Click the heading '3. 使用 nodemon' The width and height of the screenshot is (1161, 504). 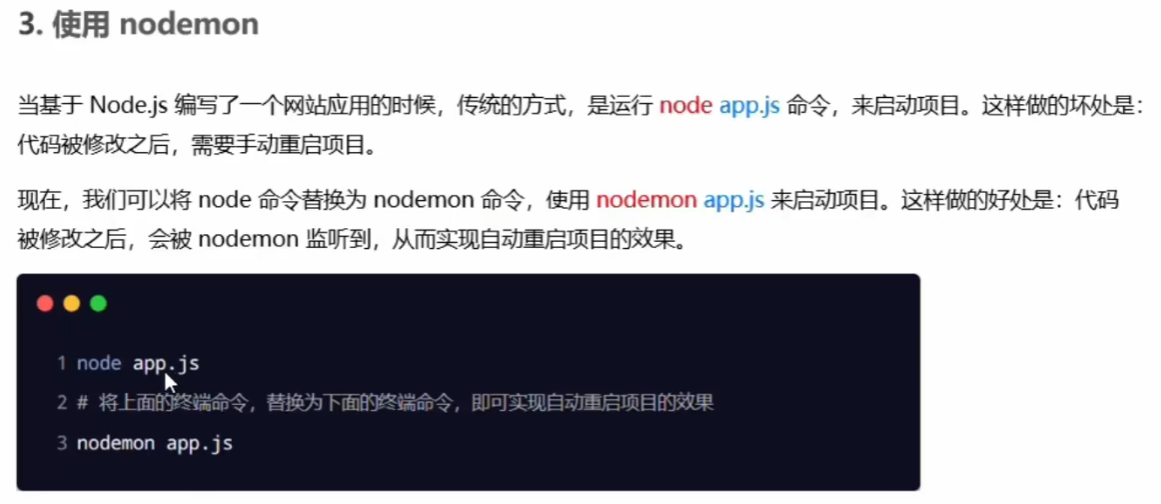(x=138, y=25)
